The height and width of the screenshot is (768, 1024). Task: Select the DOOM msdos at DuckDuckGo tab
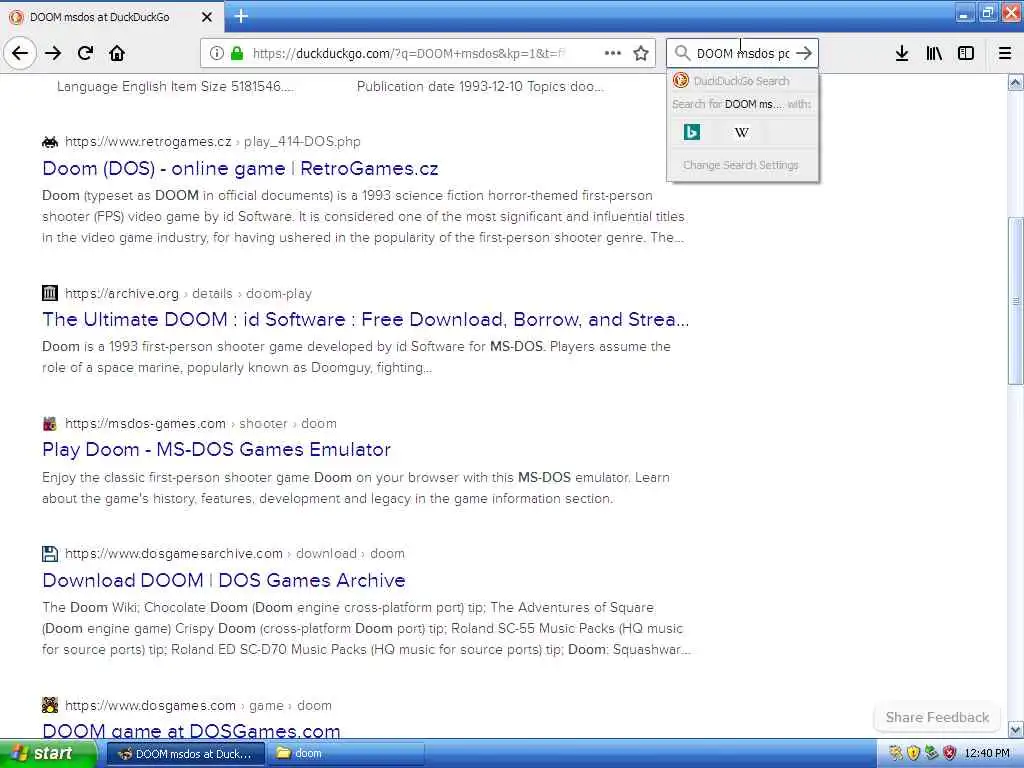tap(111, 17)
